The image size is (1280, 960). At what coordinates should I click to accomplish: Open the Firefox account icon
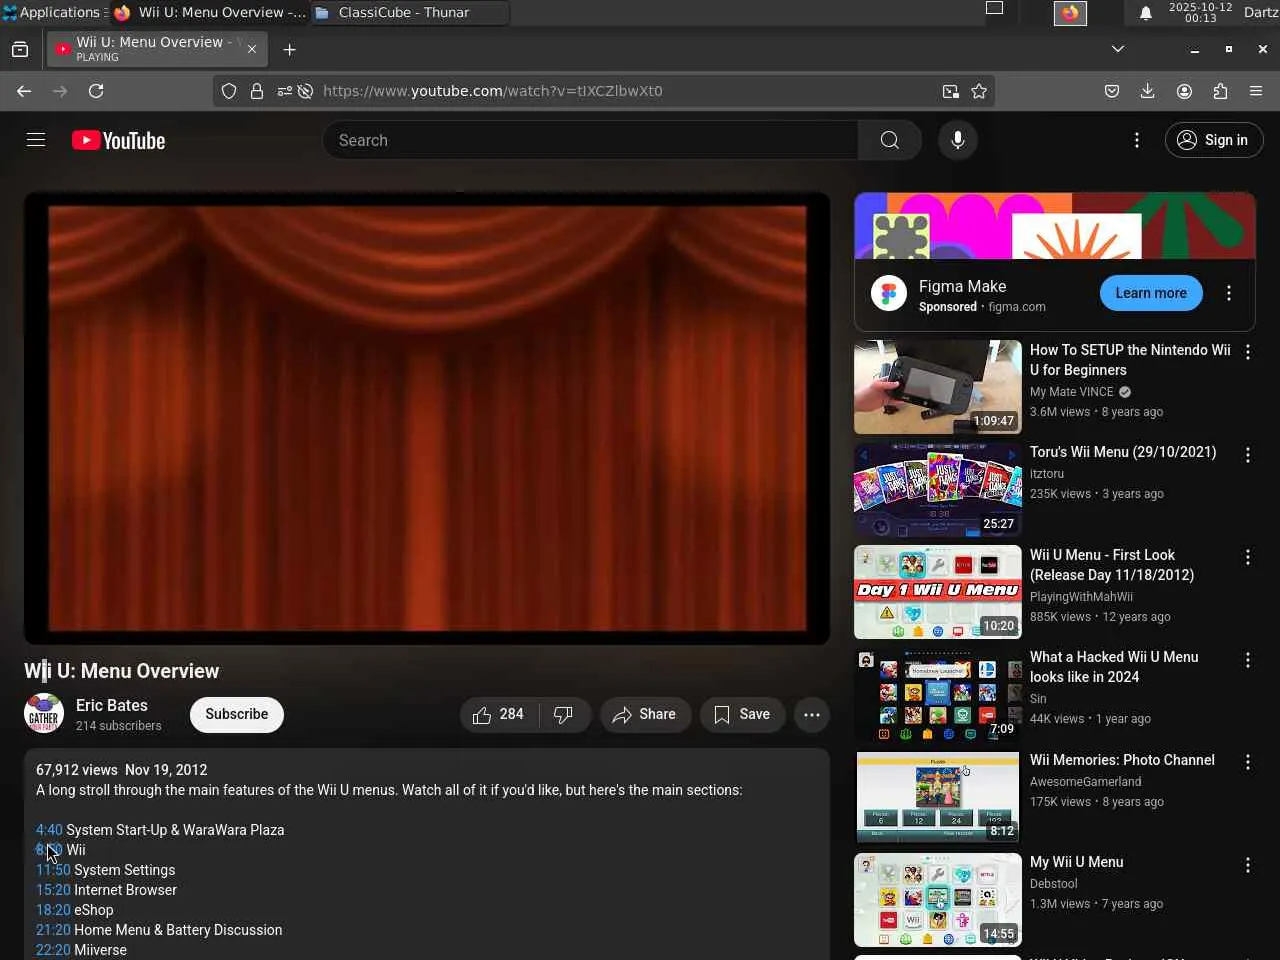coord(1184,91)
